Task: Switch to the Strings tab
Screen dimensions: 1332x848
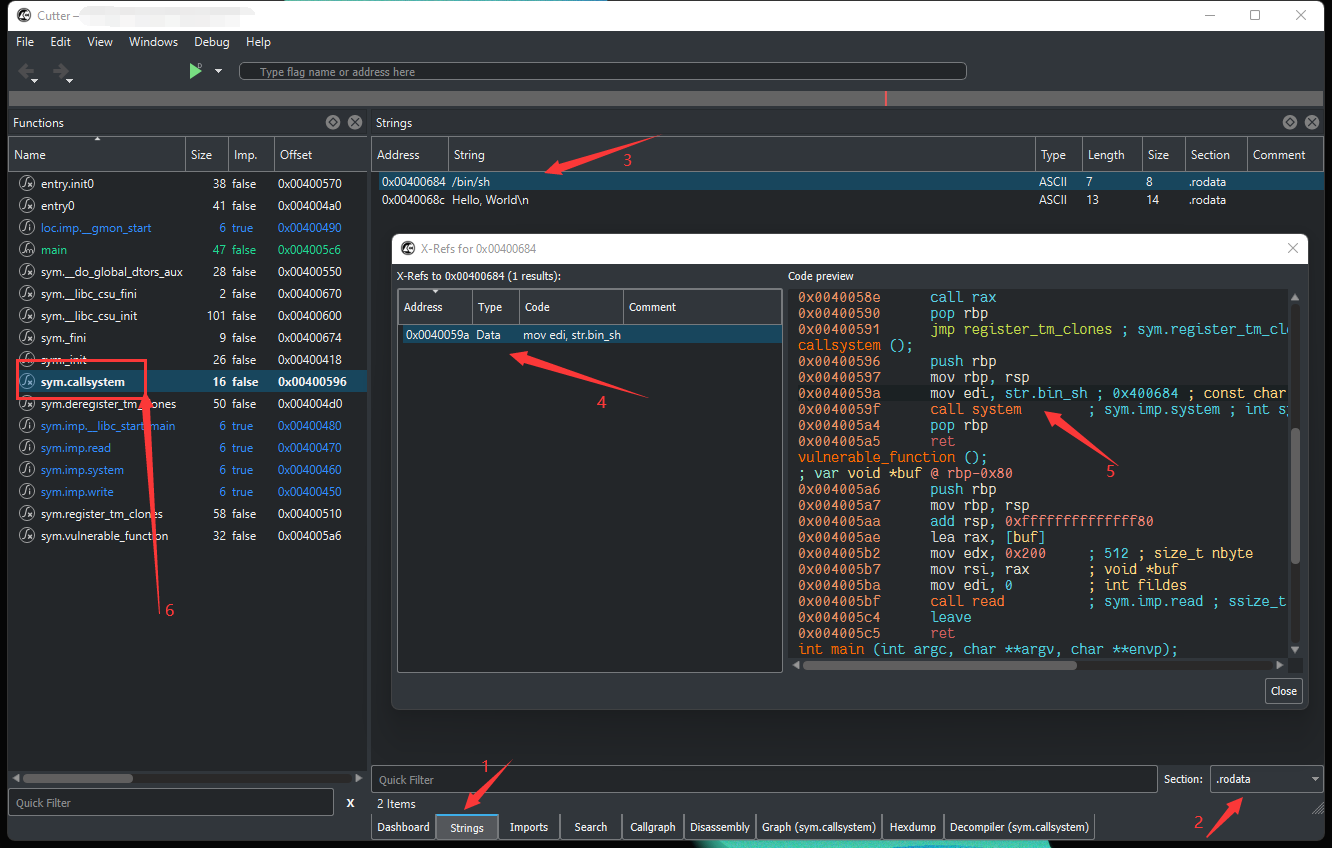Action: 467,827
